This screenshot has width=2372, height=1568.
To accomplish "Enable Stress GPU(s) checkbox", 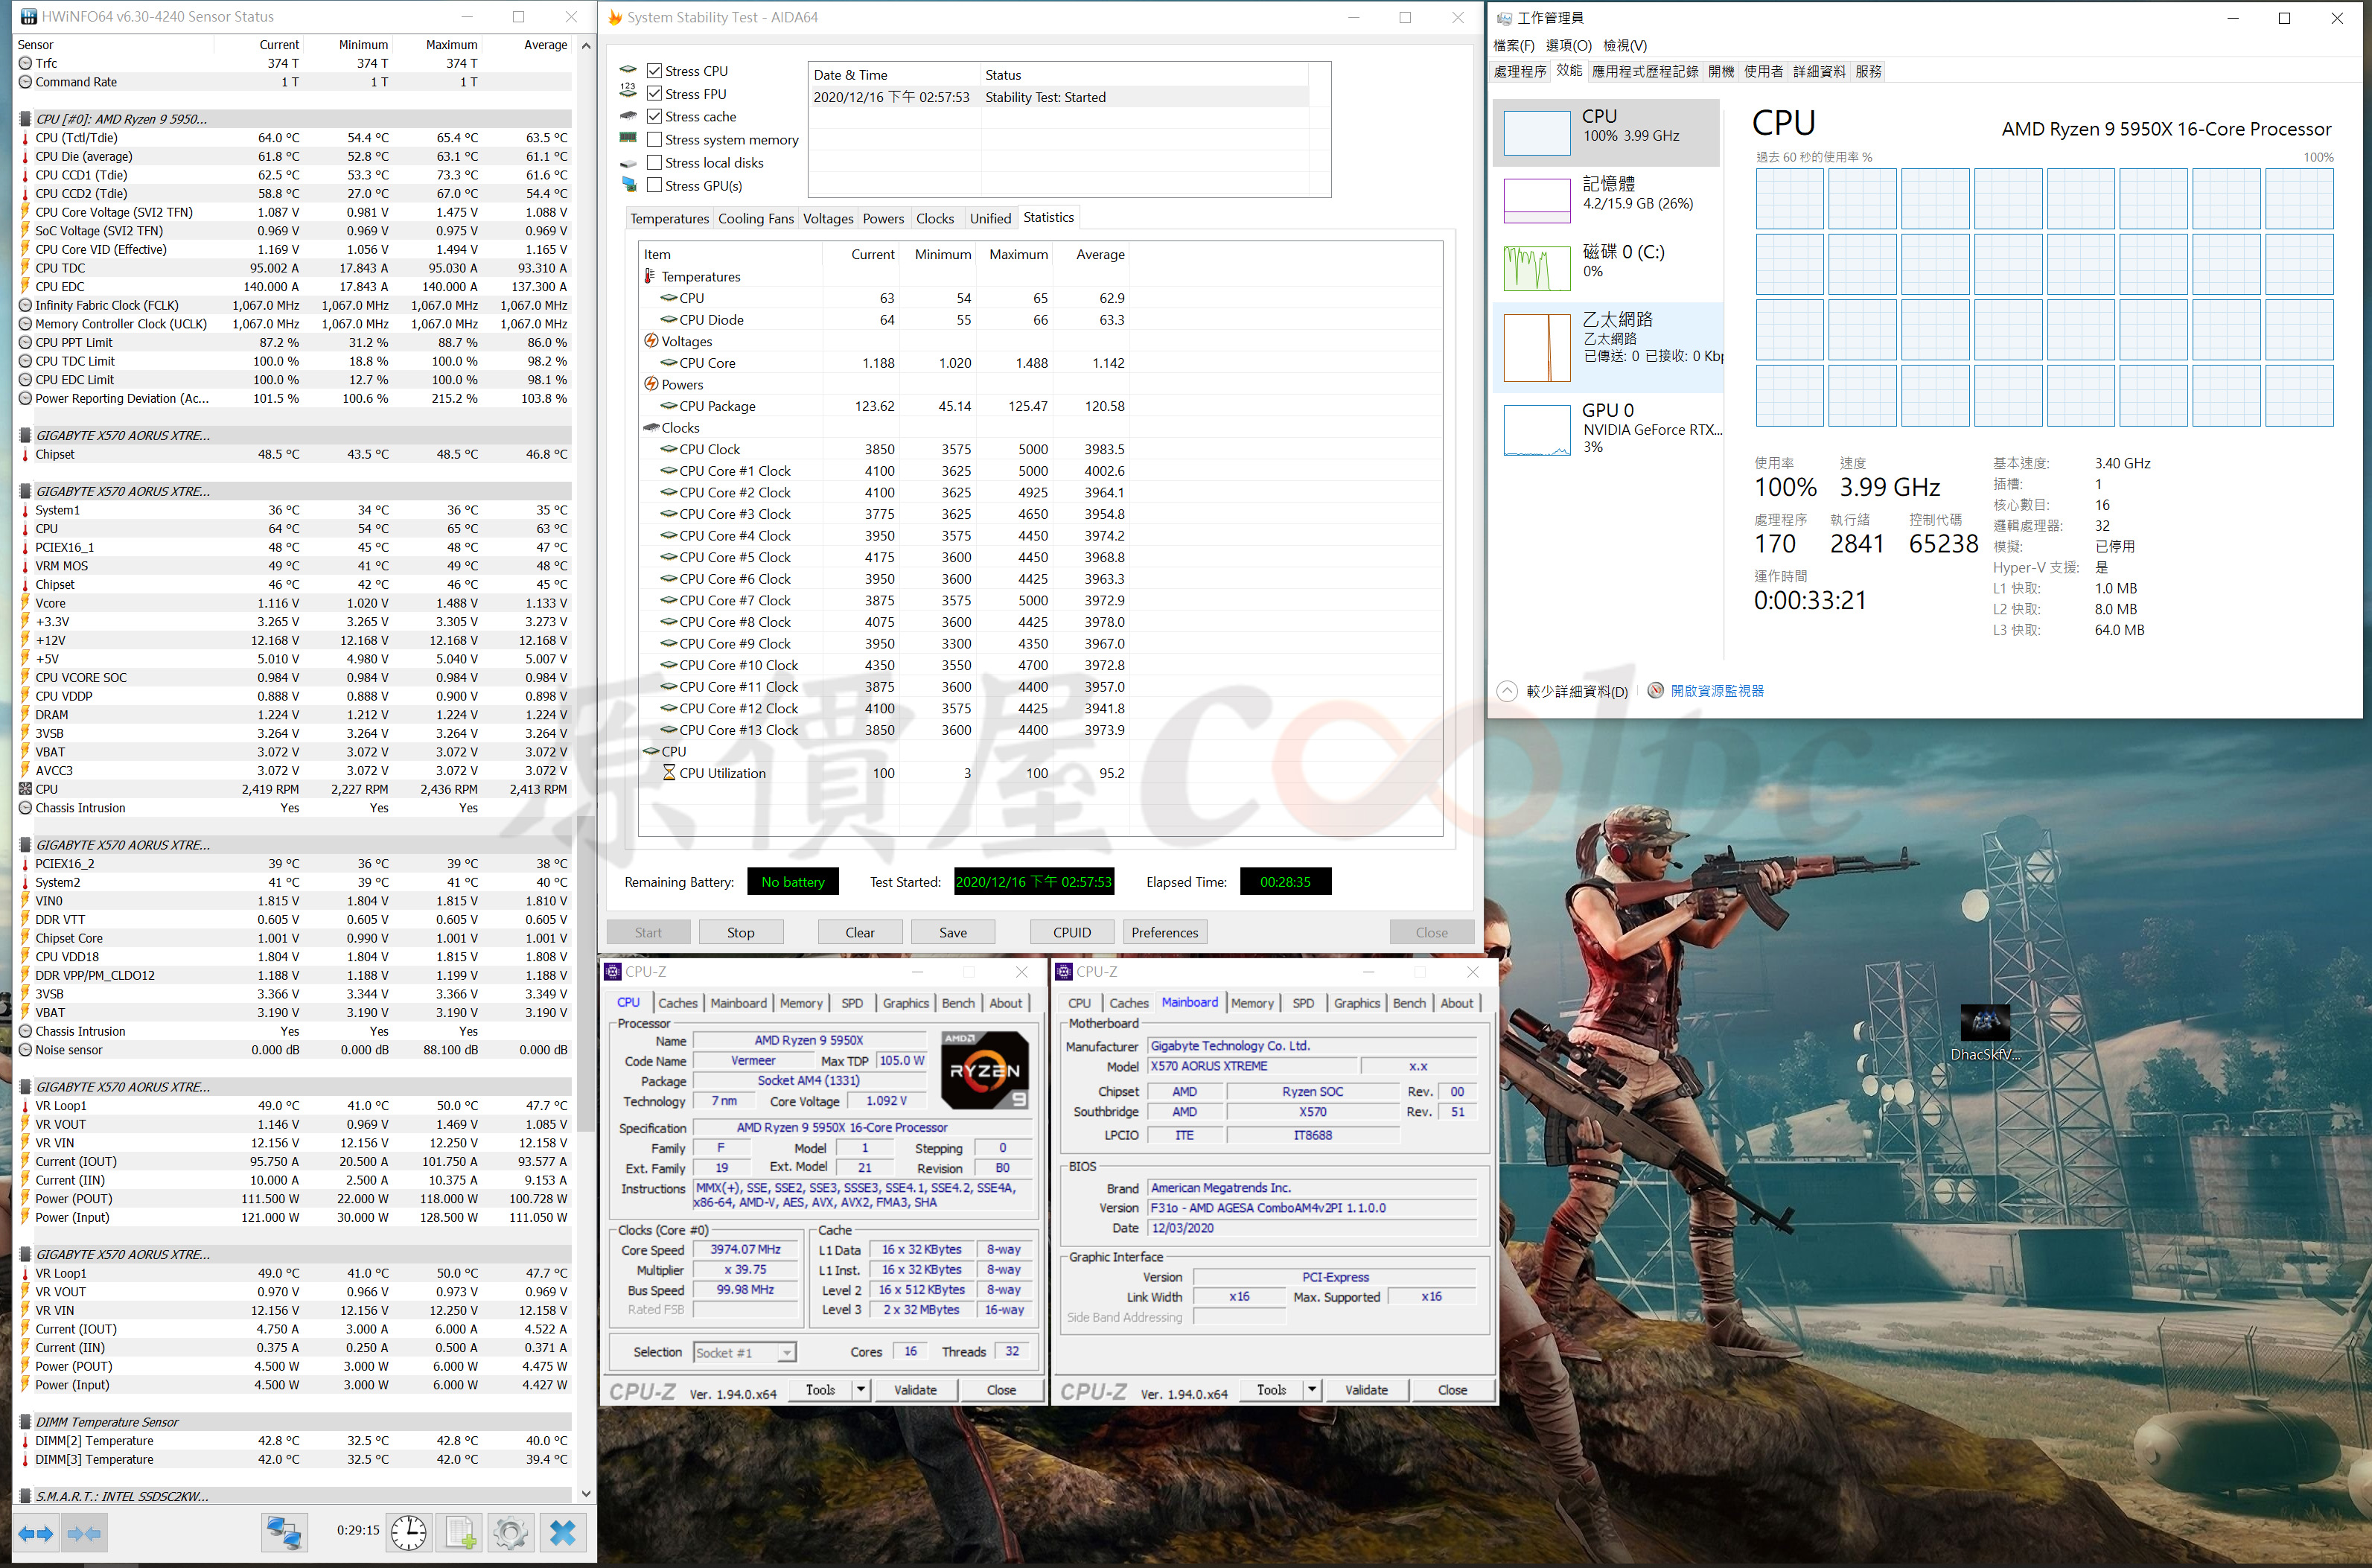I will click(654, 186).
